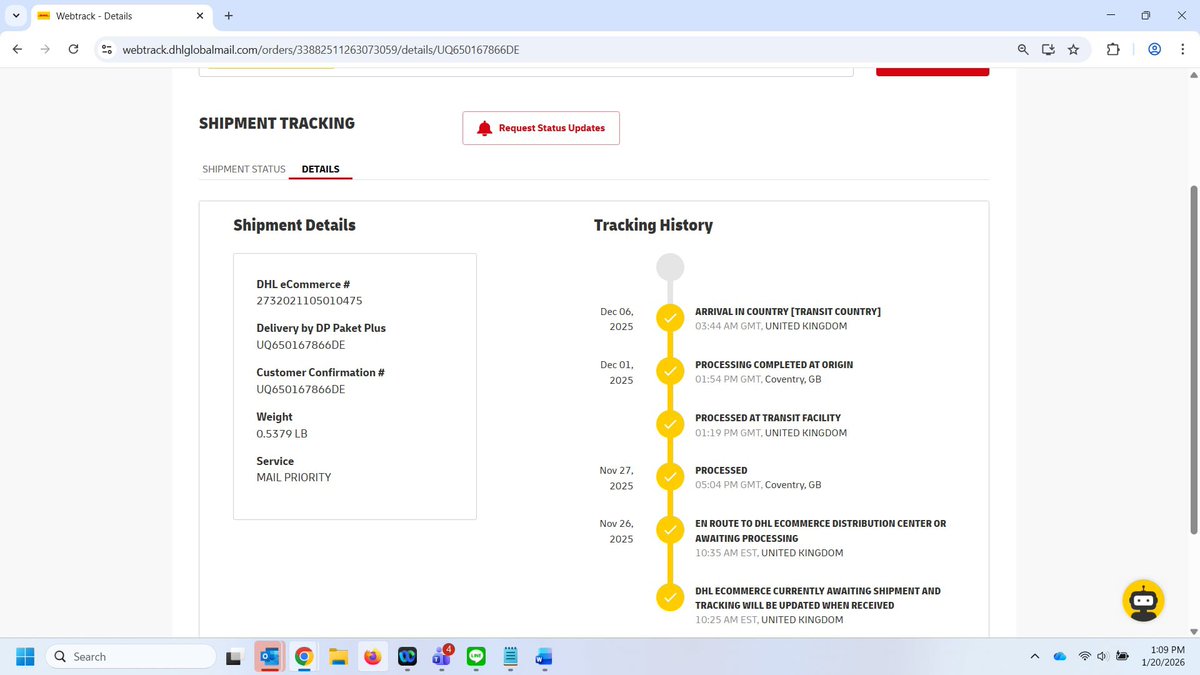Viewport: 1200px width, 675px height.
Task: Open Notepad from the taskbar
Action: 510,657
